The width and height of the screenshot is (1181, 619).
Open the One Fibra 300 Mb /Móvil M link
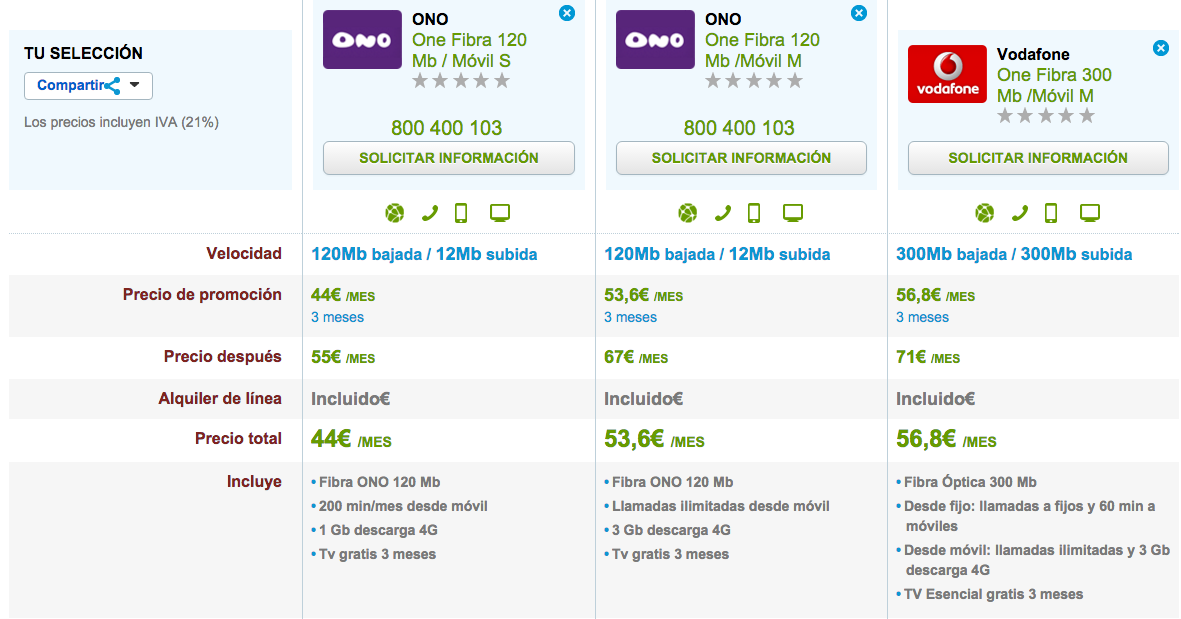[1054, 85]
